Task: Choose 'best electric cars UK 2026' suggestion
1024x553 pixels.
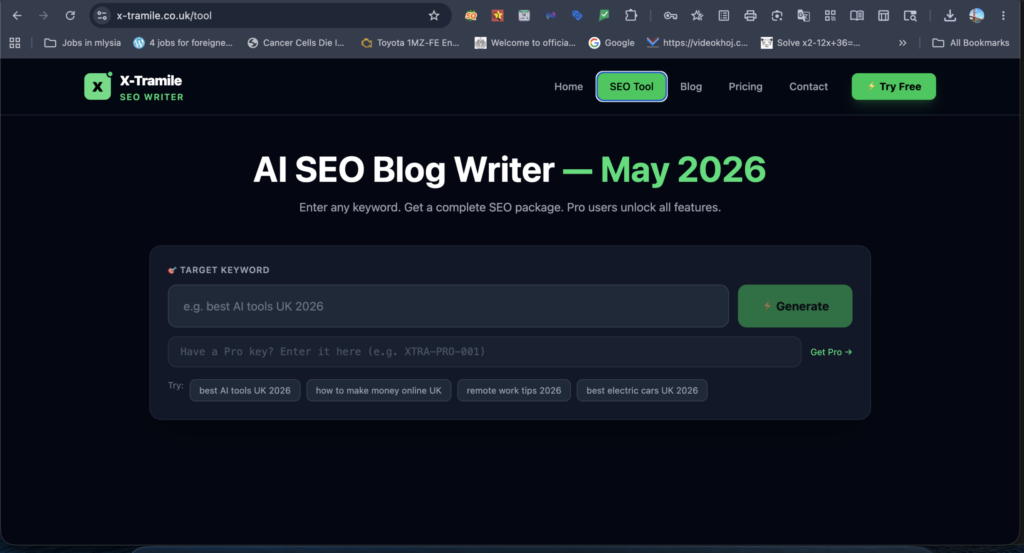Action: click(642, 390)
